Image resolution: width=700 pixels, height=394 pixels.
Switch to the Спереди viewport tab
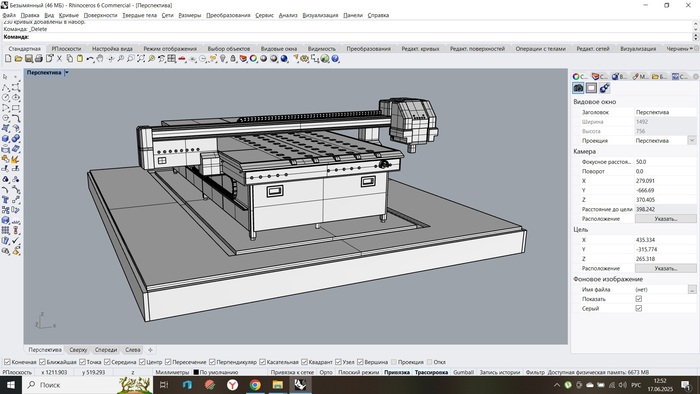(x=106, y=350)
